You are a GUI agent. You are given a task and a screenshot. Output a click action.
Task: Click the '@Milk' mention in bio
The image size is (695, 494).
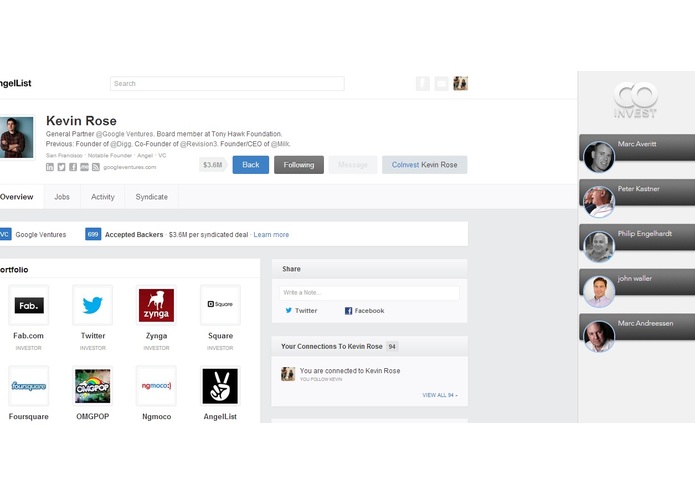pos(281,144)
